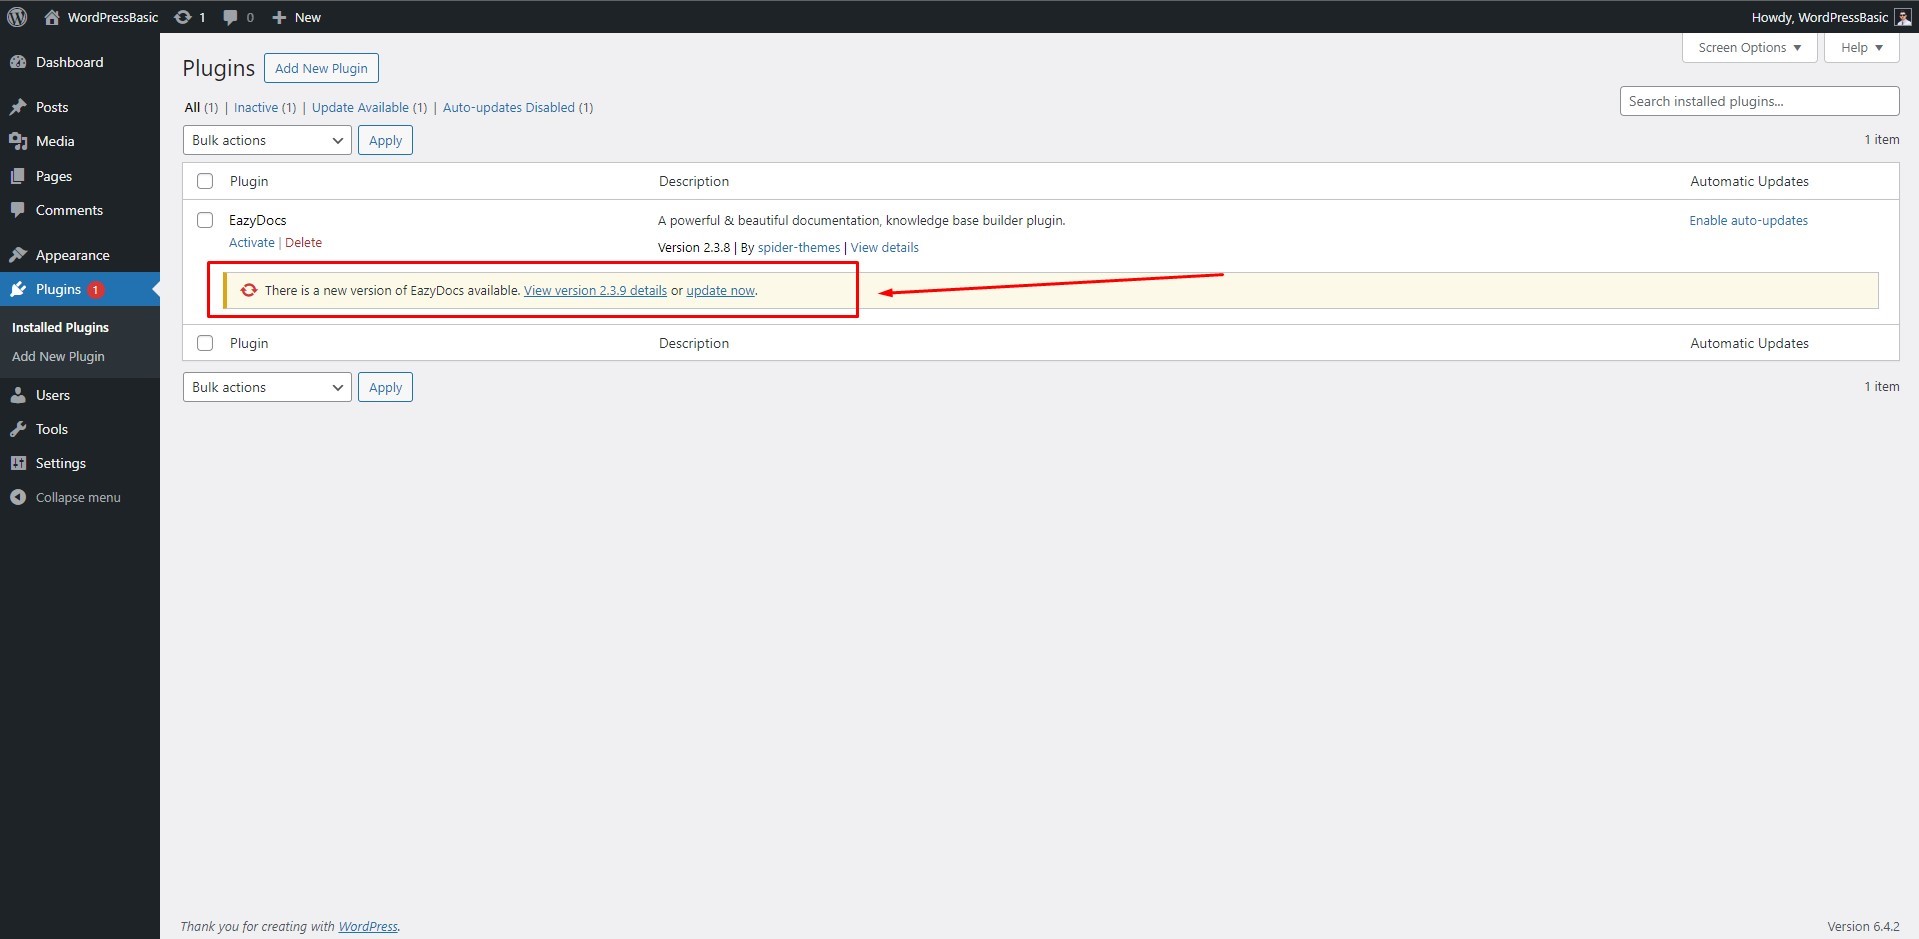Select Installed Plugins submenu item
Viewport: 1919px width, 939px height.
pyautogui.click(x=60, y=327)
